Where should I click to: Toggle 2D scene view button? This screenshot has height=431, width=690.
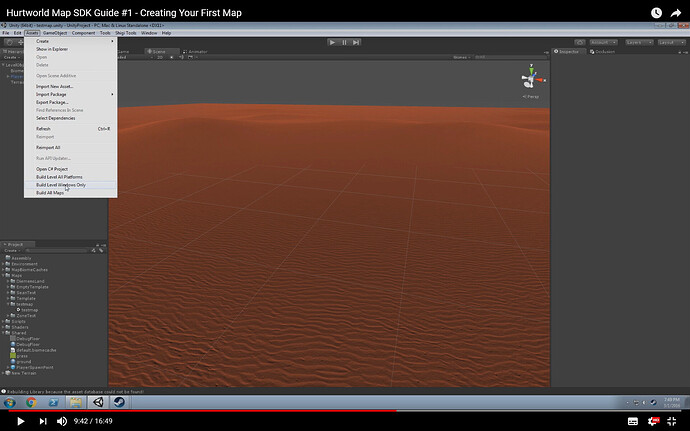tap(160, 57)
